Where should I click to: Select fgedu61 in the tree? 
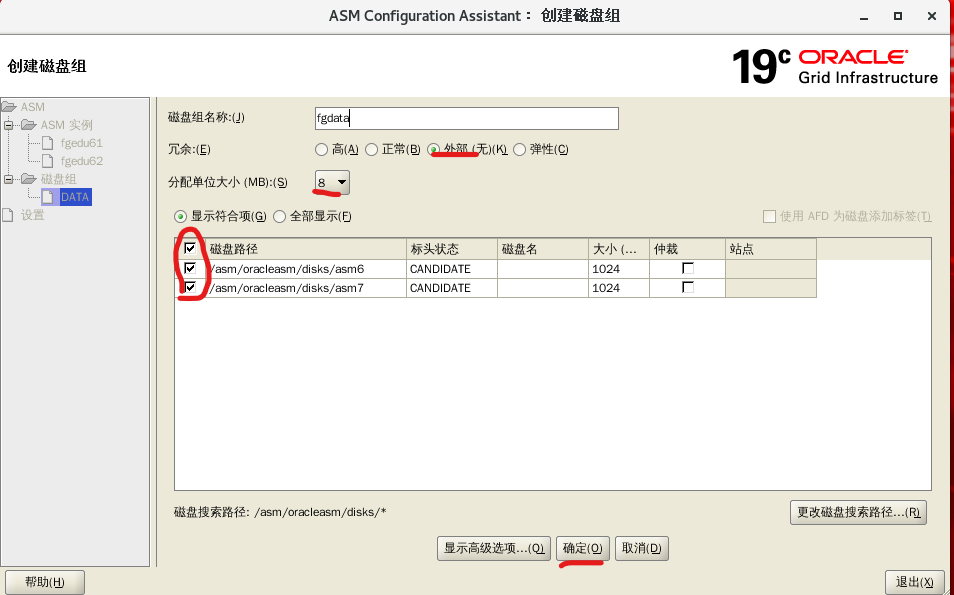point(82,143)
